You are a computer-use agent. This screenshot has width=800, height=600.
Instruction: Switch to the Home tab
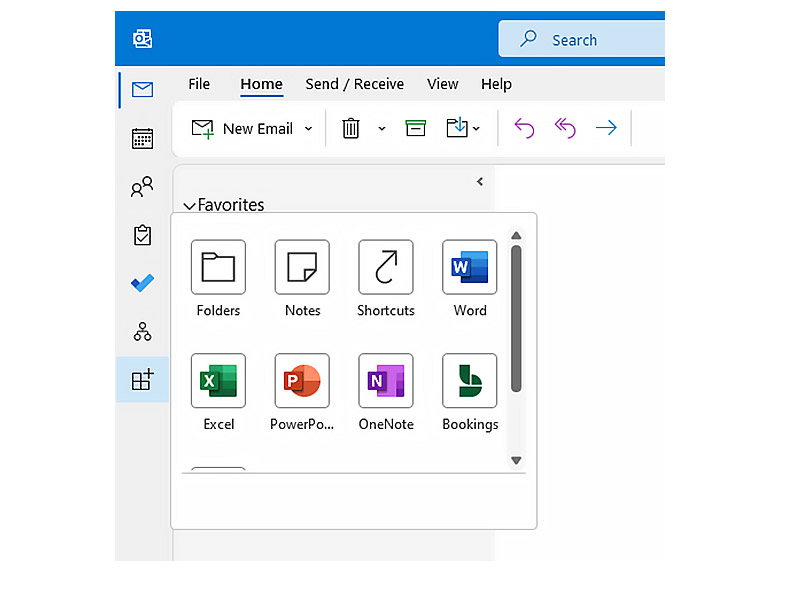tap(261, 84)
